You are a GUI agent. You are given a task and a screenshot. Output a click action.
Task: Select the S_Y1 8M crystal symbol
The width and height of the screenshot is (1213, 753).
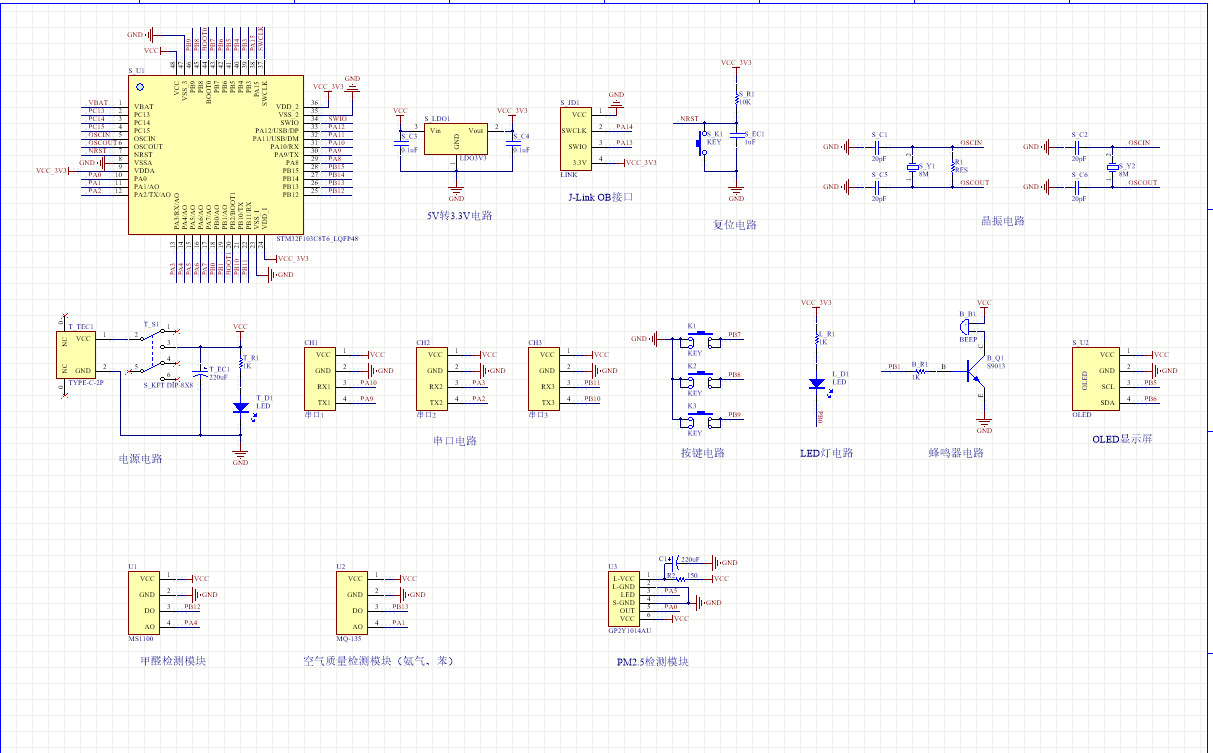(912, 167)
